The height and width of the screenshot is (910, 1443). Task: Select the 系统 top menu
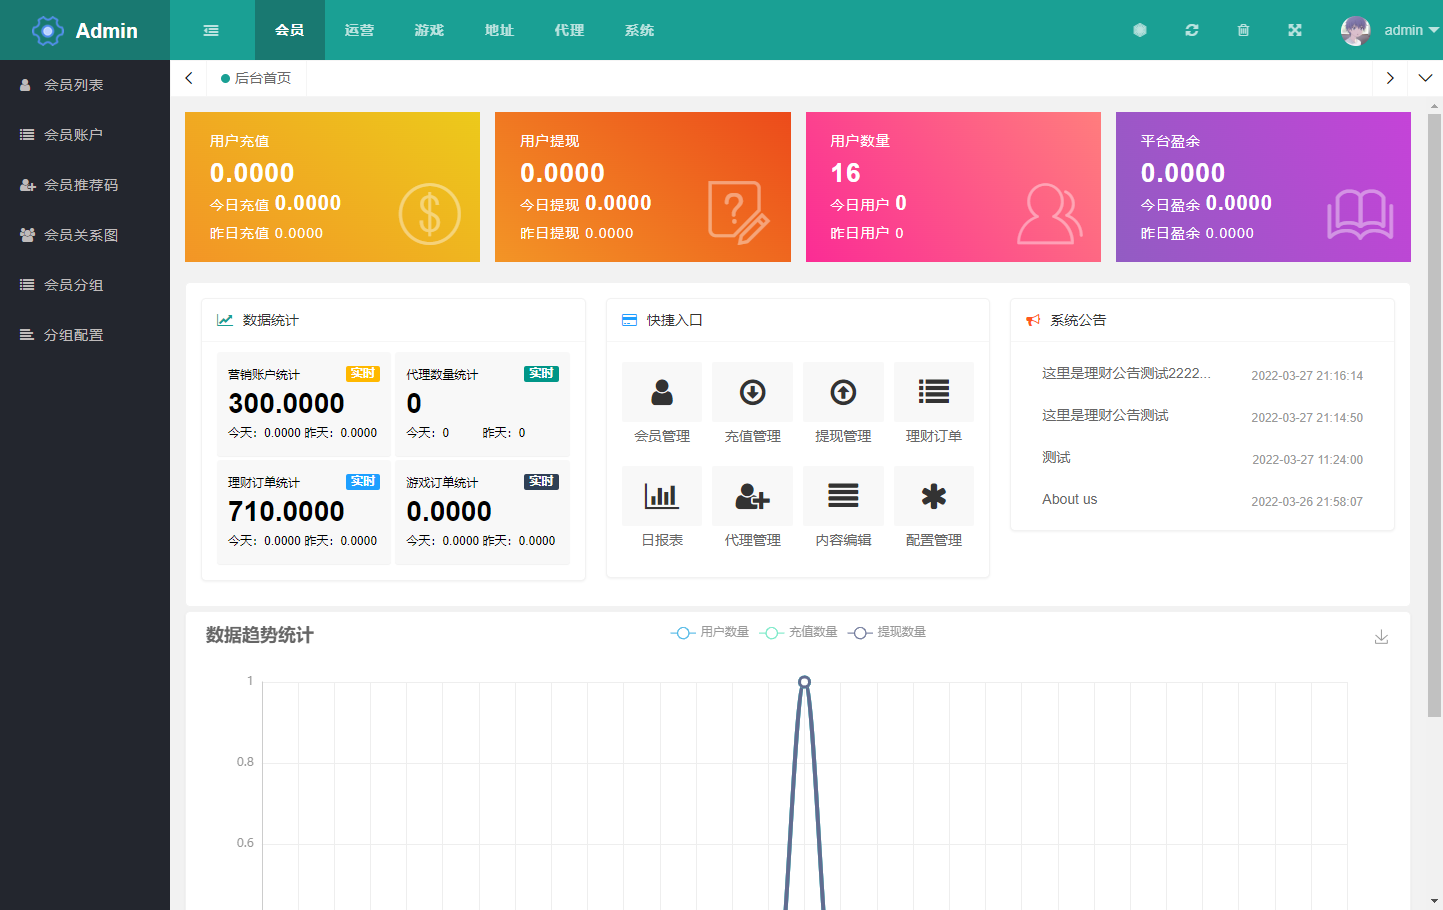[x=640, y=30]
